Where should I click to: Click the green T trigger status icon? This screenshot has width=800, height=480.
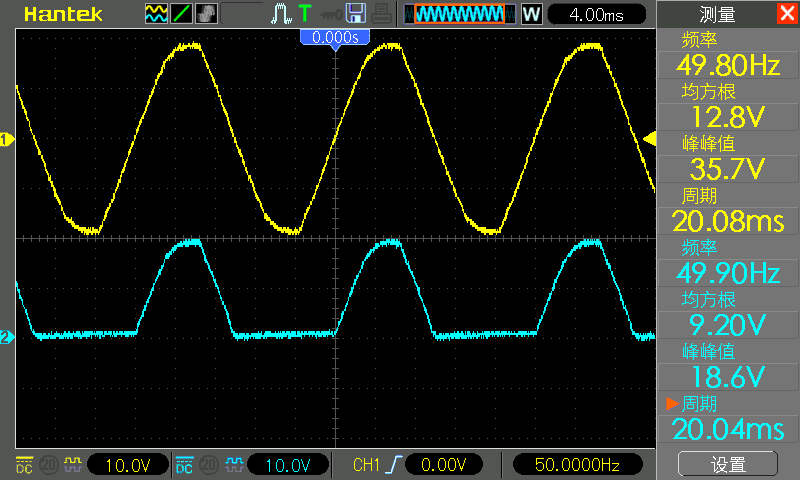click(304, 14)
